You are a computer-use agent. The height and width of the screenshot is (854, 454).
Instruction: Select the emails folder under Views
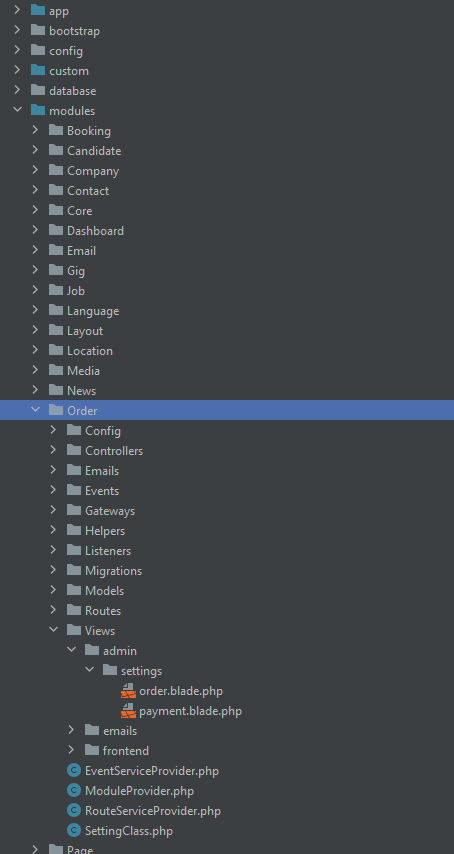[120, 731]
